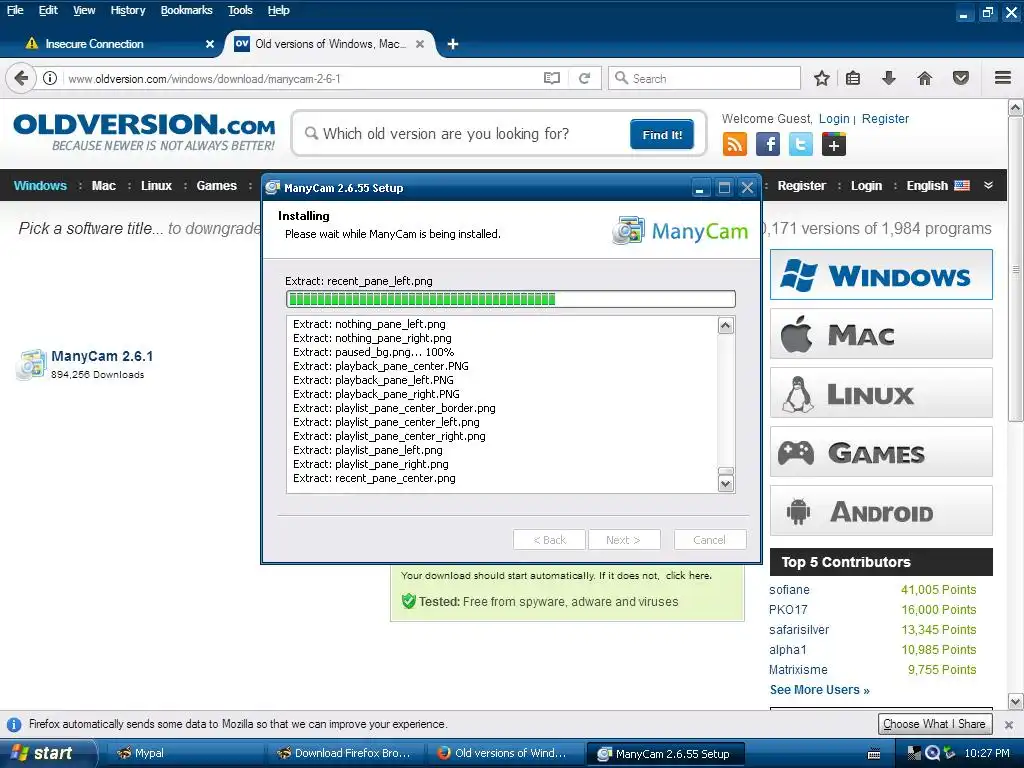Screen dimensions: 1024x768
Task: Toggle reader view icon in address bar
Action: coord(552,78)
